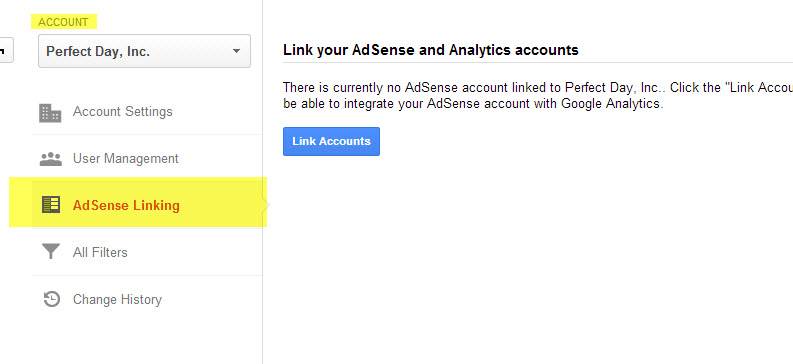Go to the User Management label

pos(125,159)
